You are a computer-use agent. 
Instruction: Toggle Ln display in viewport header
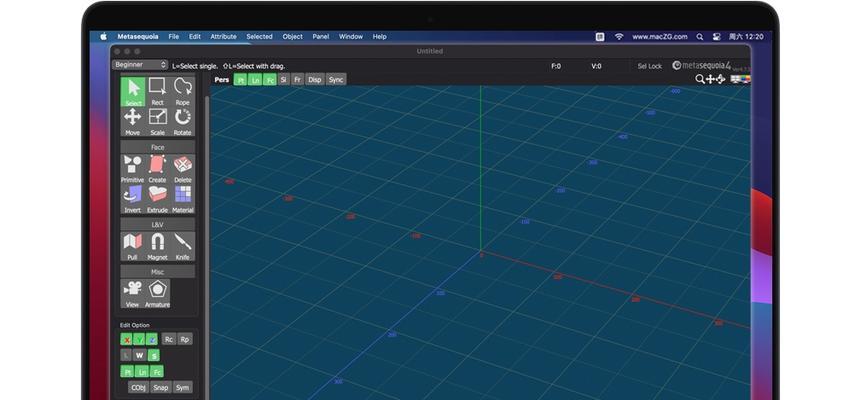(255, 80)
